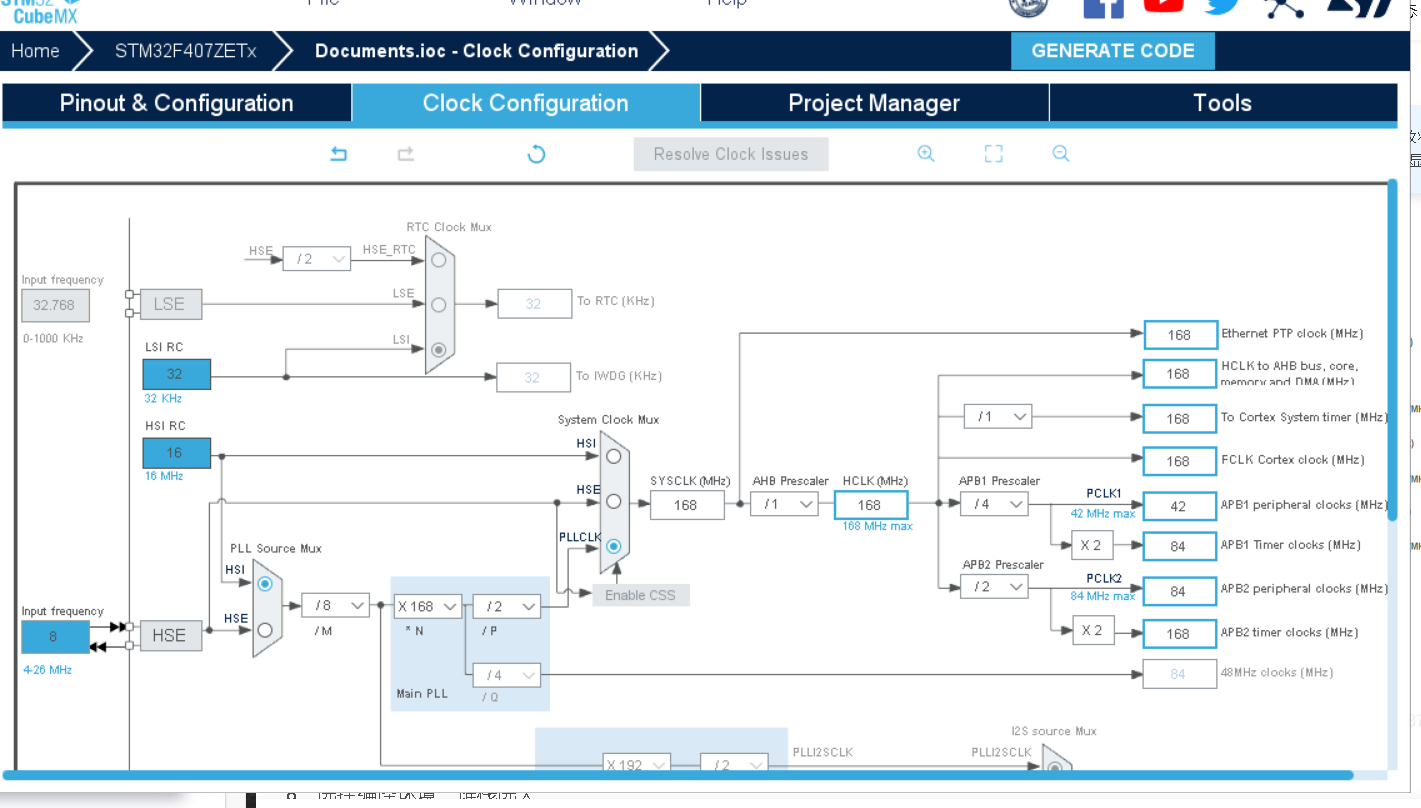Screen dimensions: 1421x808
Task: Click the HSE input frequency field 8
Action: [x=55, y=637]
